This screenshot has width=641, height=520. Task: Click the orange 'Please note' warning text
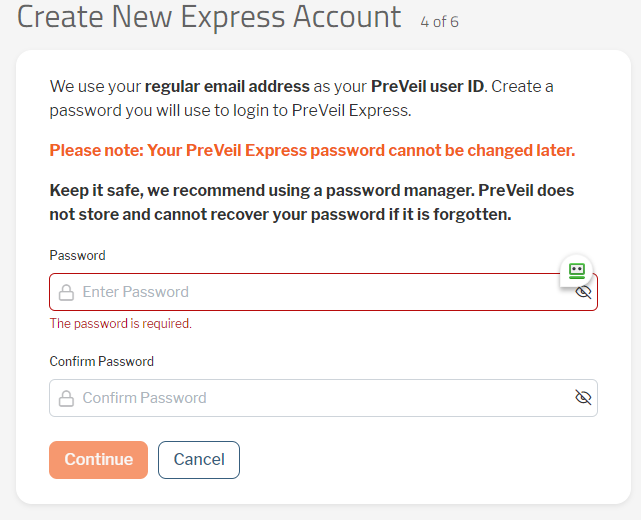click(312, 150)
